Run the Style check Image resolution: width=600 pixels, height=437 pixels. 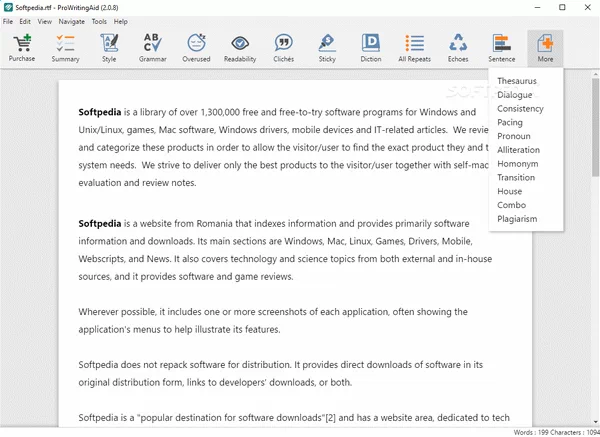(x=109, y=48)
